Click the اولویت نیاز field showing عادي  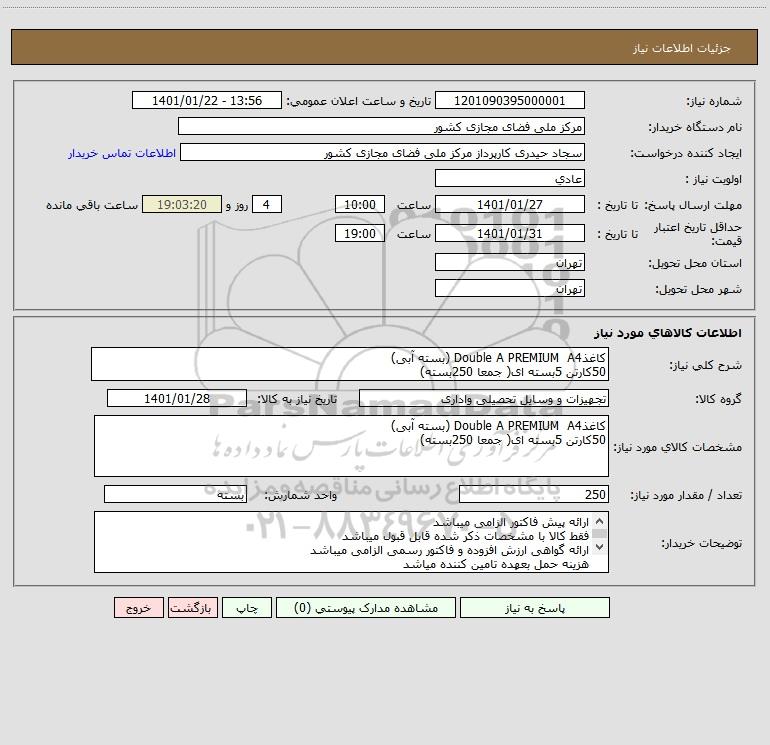click(510, 178)
